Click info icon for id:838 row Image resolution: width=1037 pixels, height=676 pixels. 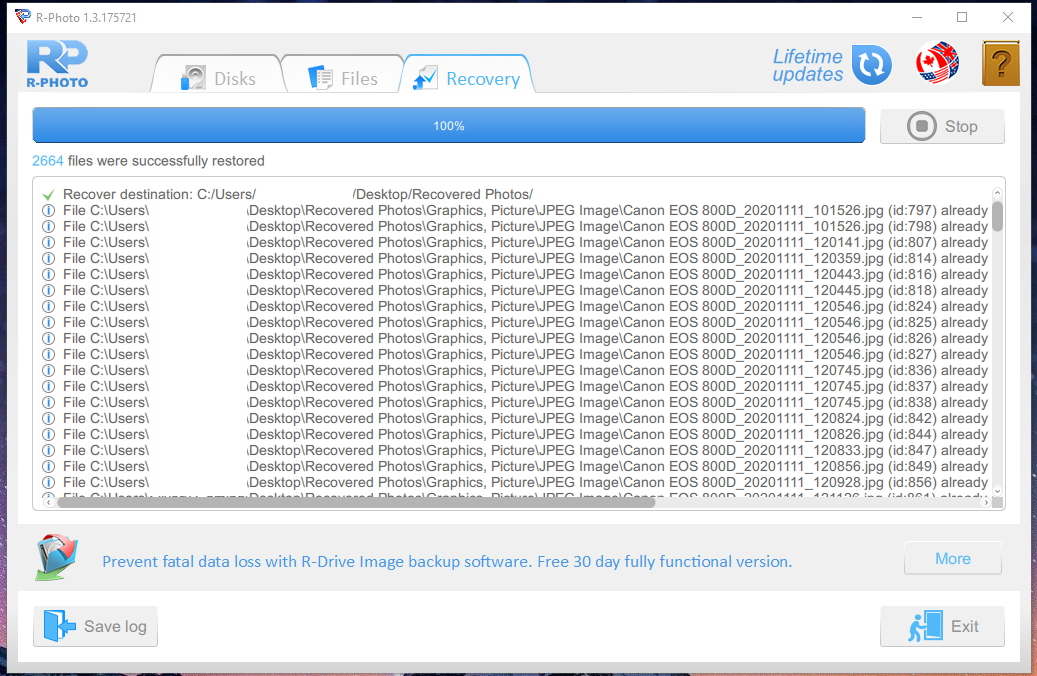[48, 402]
